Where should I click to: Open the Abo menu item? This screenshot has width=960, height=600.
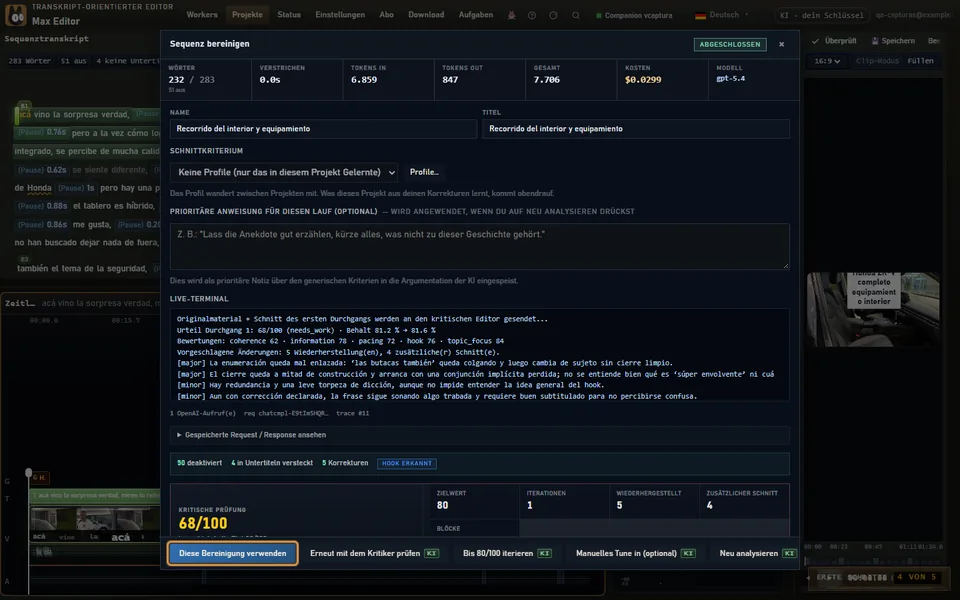(386, 15)
